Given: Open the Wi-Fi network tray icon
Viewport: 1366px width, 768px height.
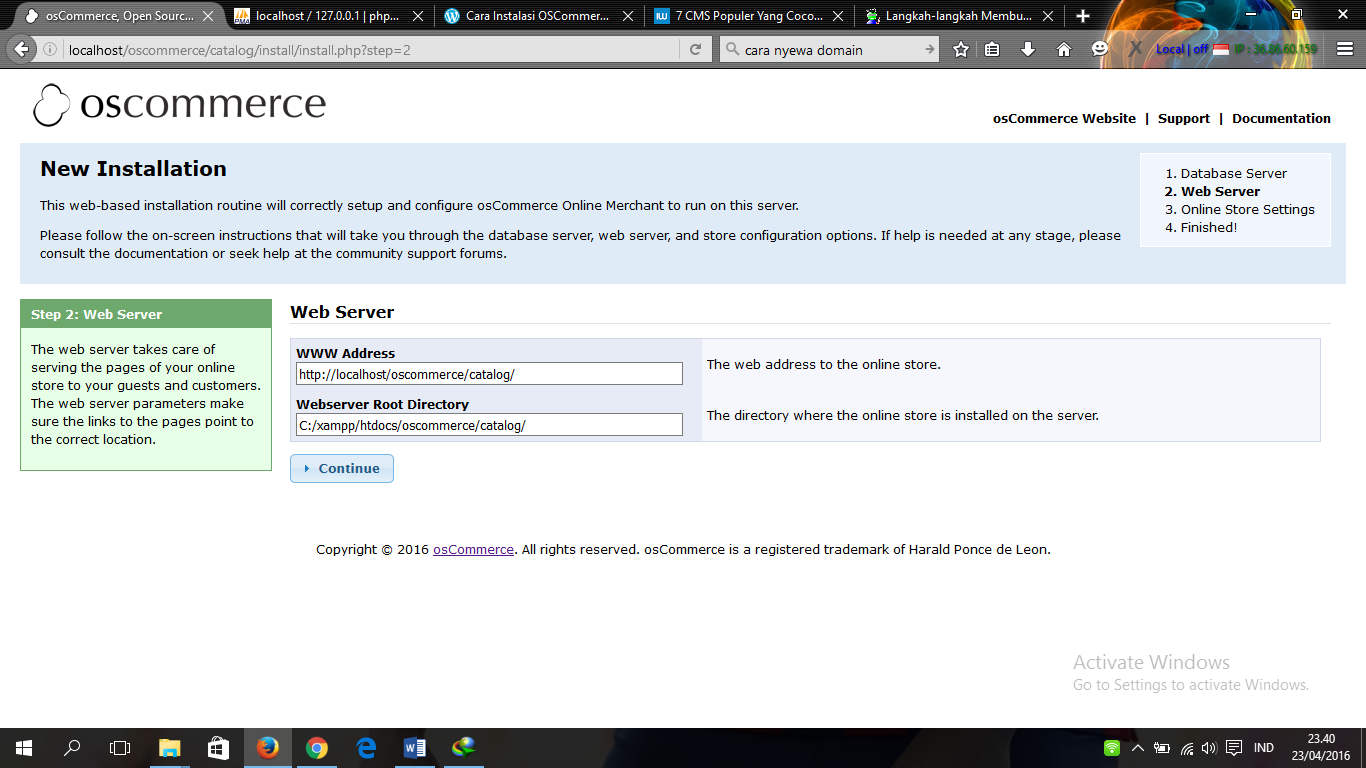Looking at the screenshot, I should click(1186, 748).
